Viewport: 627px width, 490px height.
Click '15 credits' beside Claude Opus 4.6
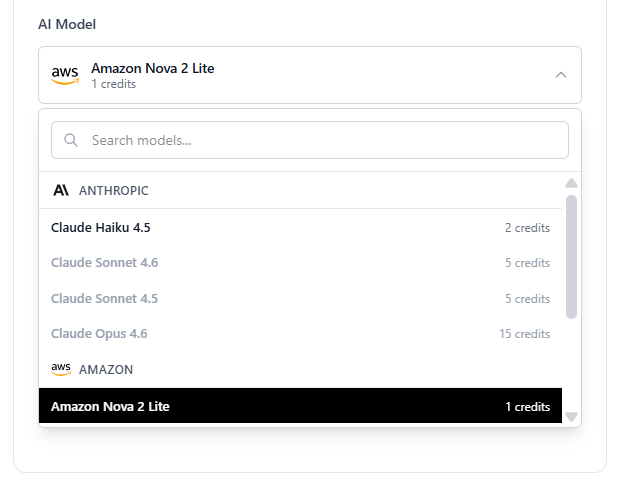pyautogui.click(x=524, y=334)
